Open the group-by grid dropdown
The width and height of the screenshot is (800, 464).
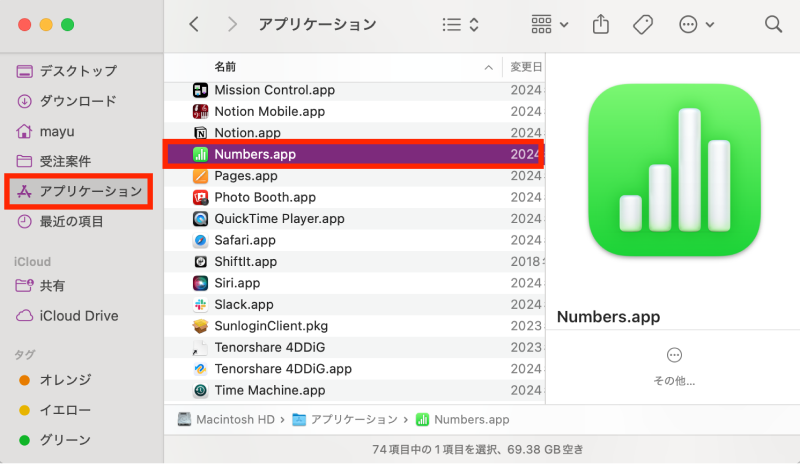tap(549, 25)
